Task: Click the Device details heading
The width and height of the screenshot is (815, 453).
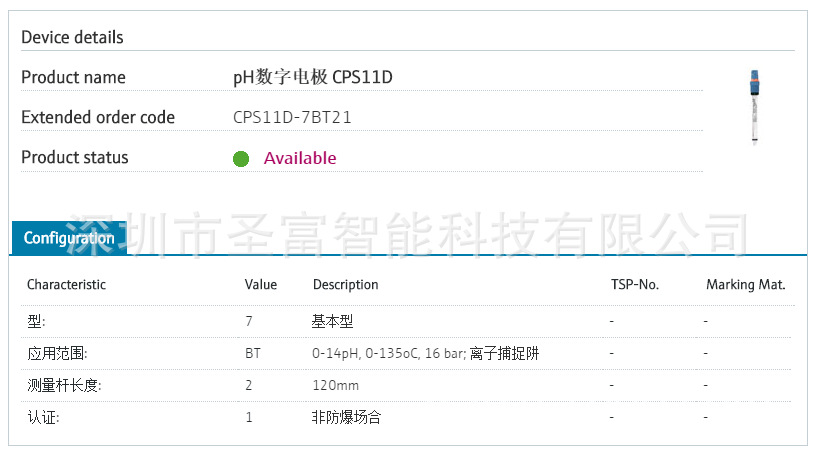Action: coord(73,37)
